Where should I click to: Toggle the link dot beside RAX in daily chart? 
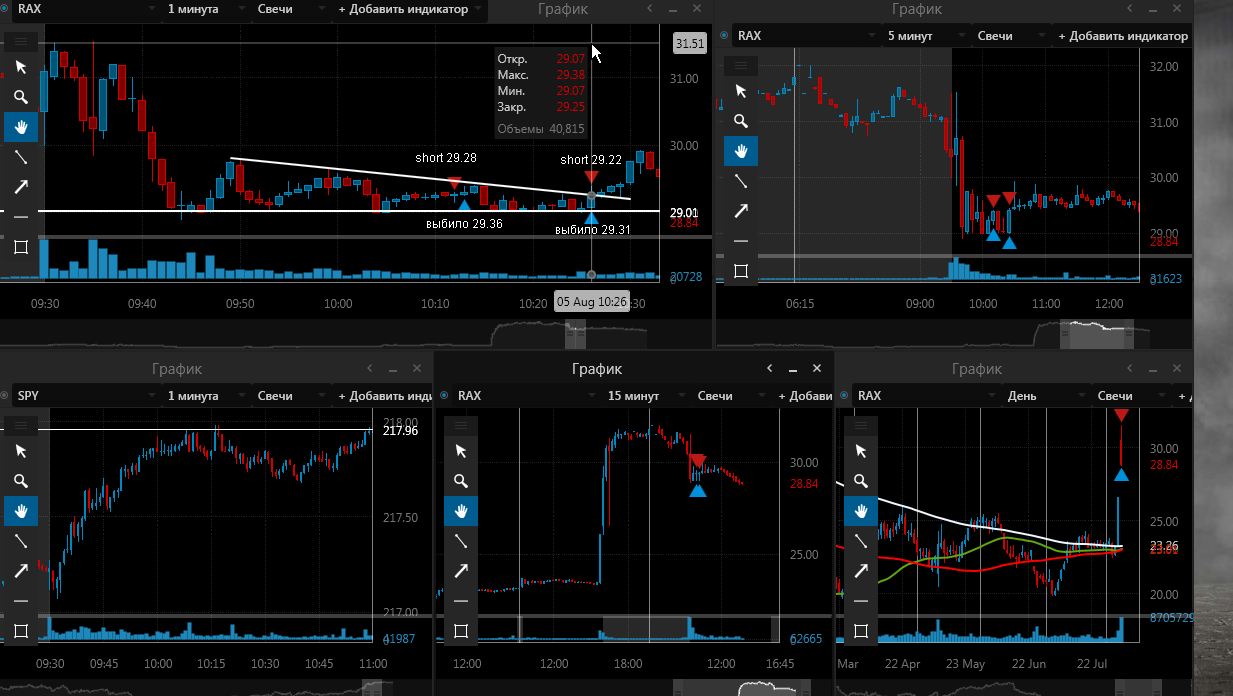[x=844, y=396]
